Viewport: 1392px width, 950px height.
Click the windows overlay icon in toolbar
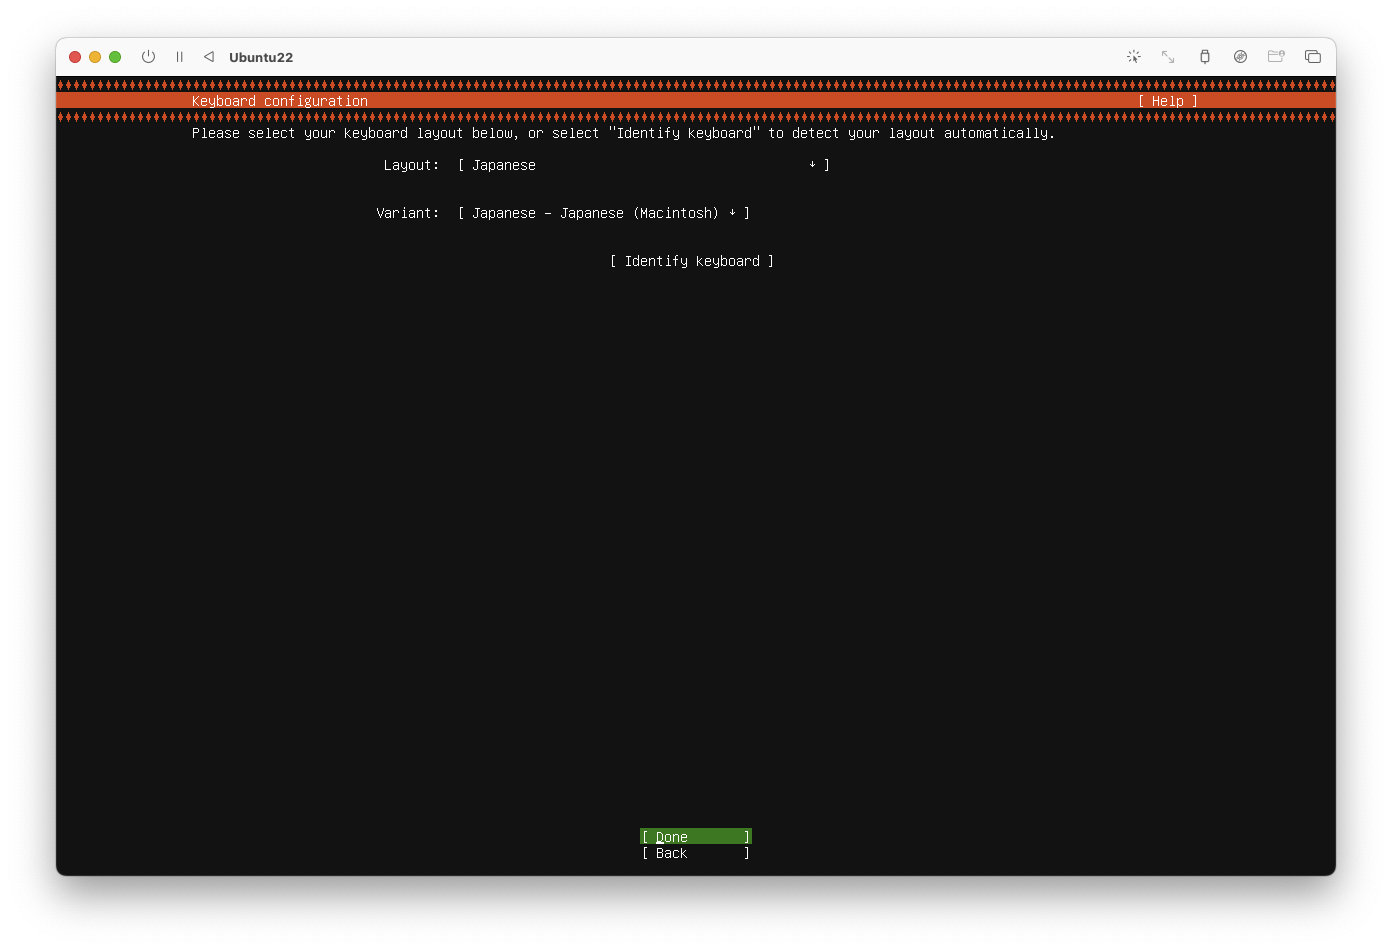point(1313,57)
